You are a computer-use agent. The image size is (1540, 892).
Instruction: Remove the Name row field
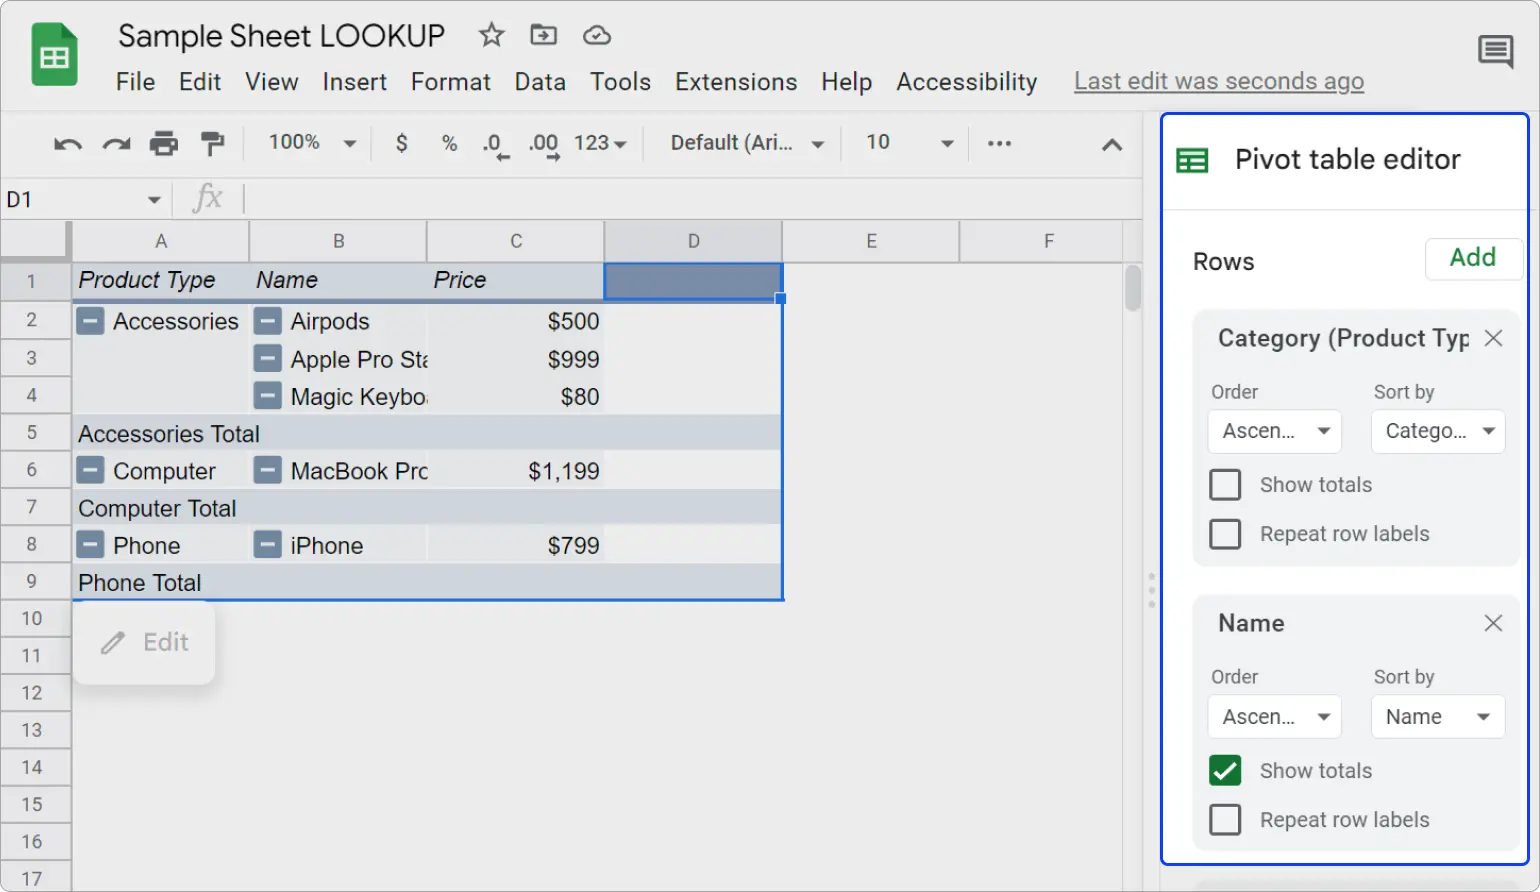tap(1493, 622)
